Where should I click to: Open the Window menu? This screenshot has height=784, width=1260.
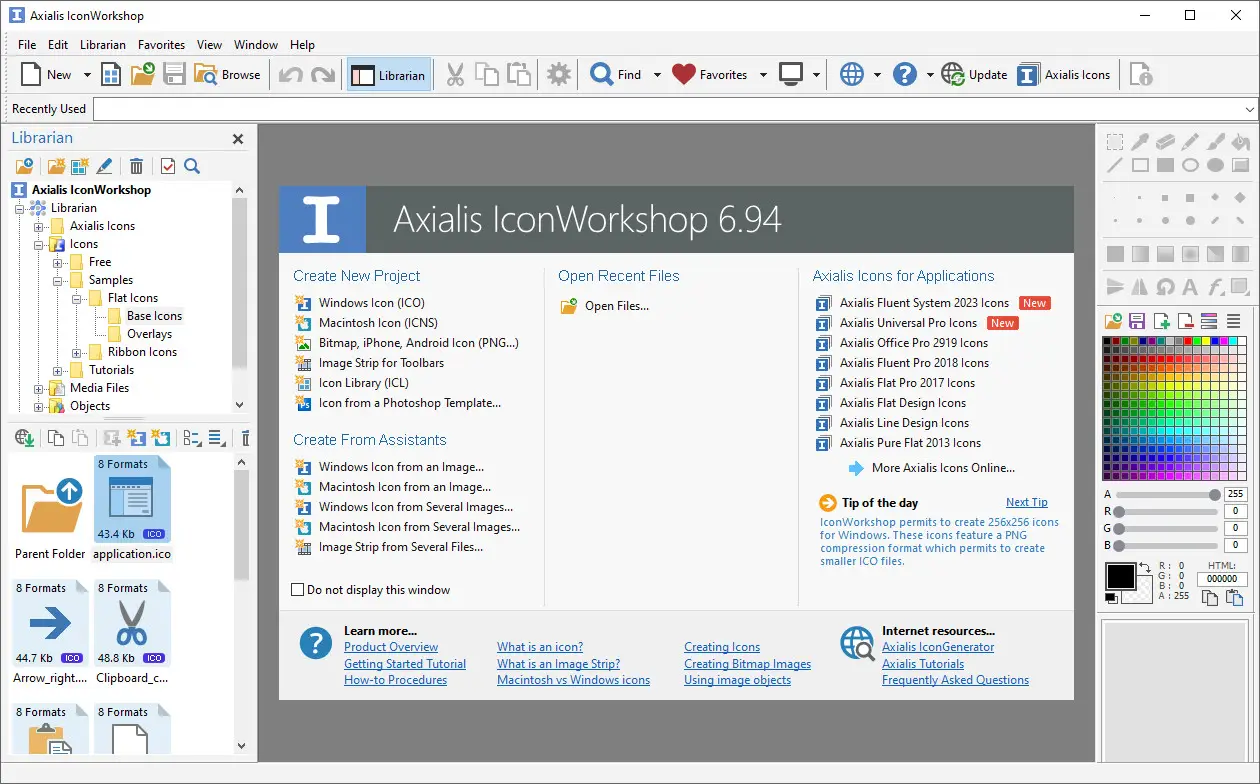pos(256,45)
